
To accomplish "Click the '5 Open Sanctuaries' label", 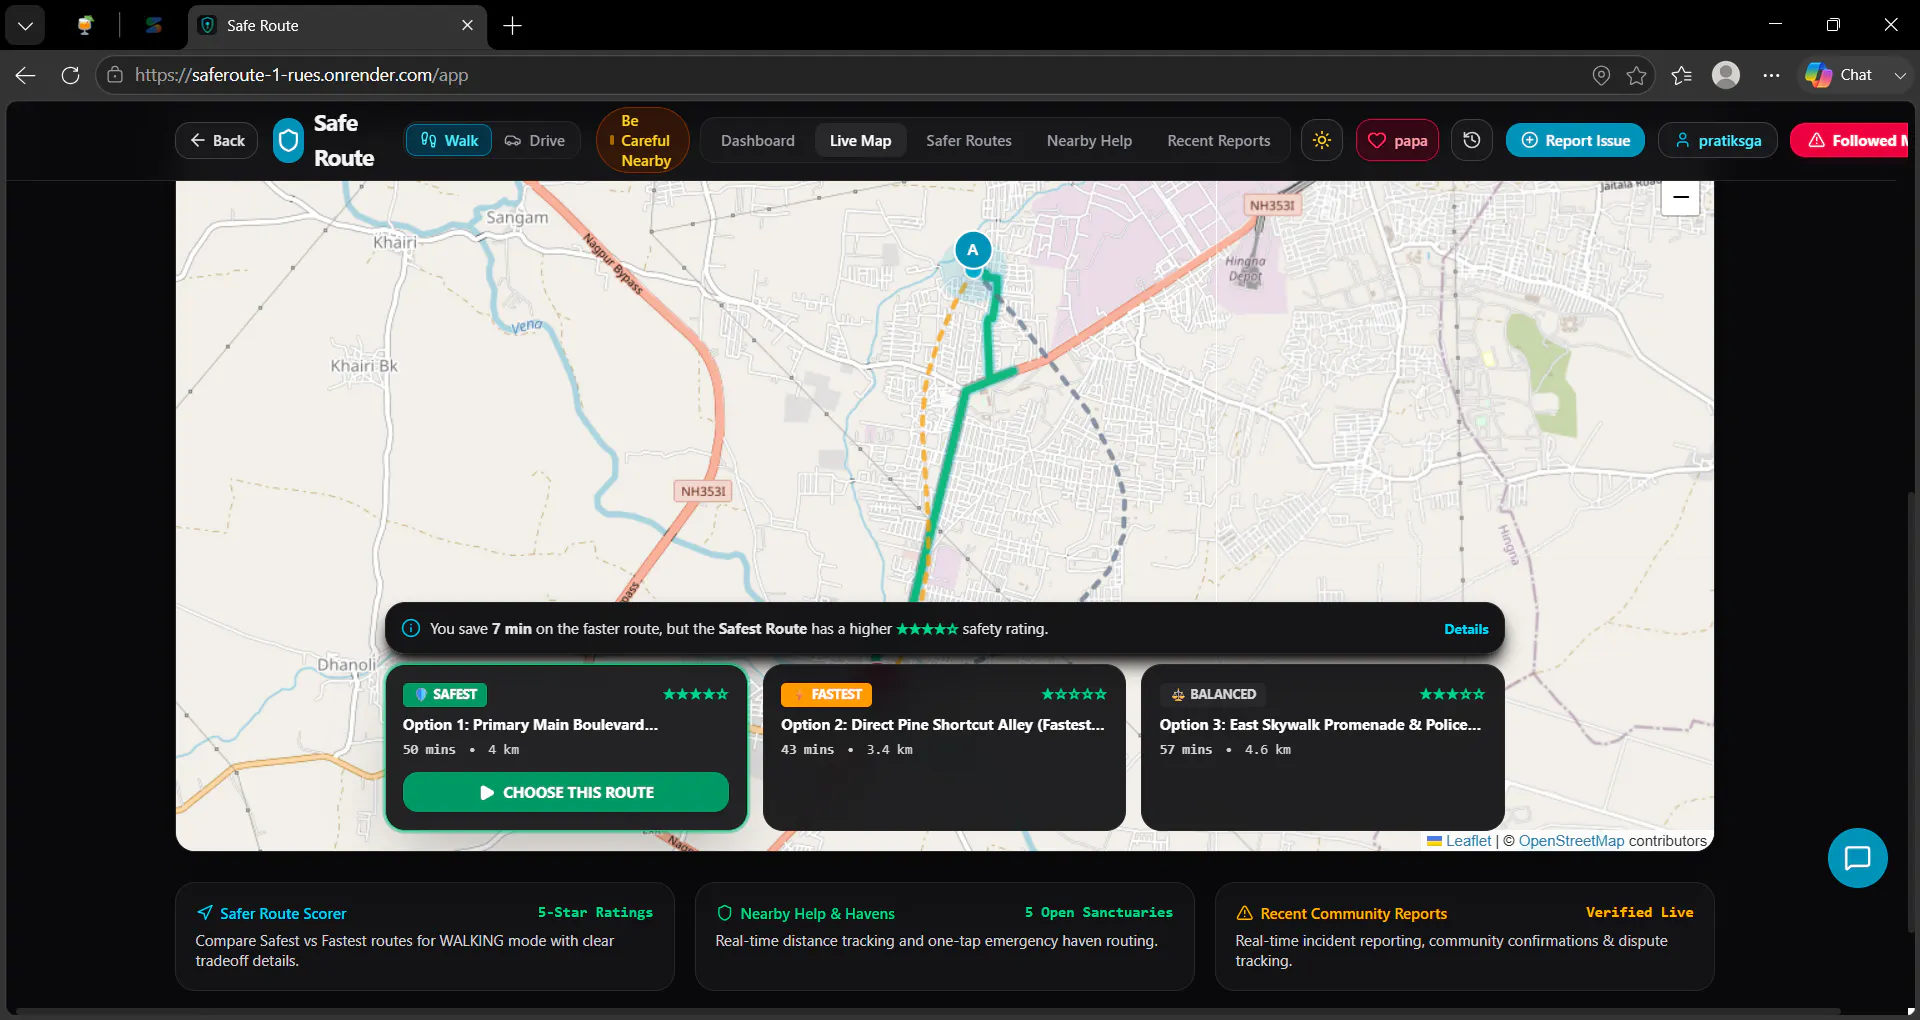I will 1098,912.
